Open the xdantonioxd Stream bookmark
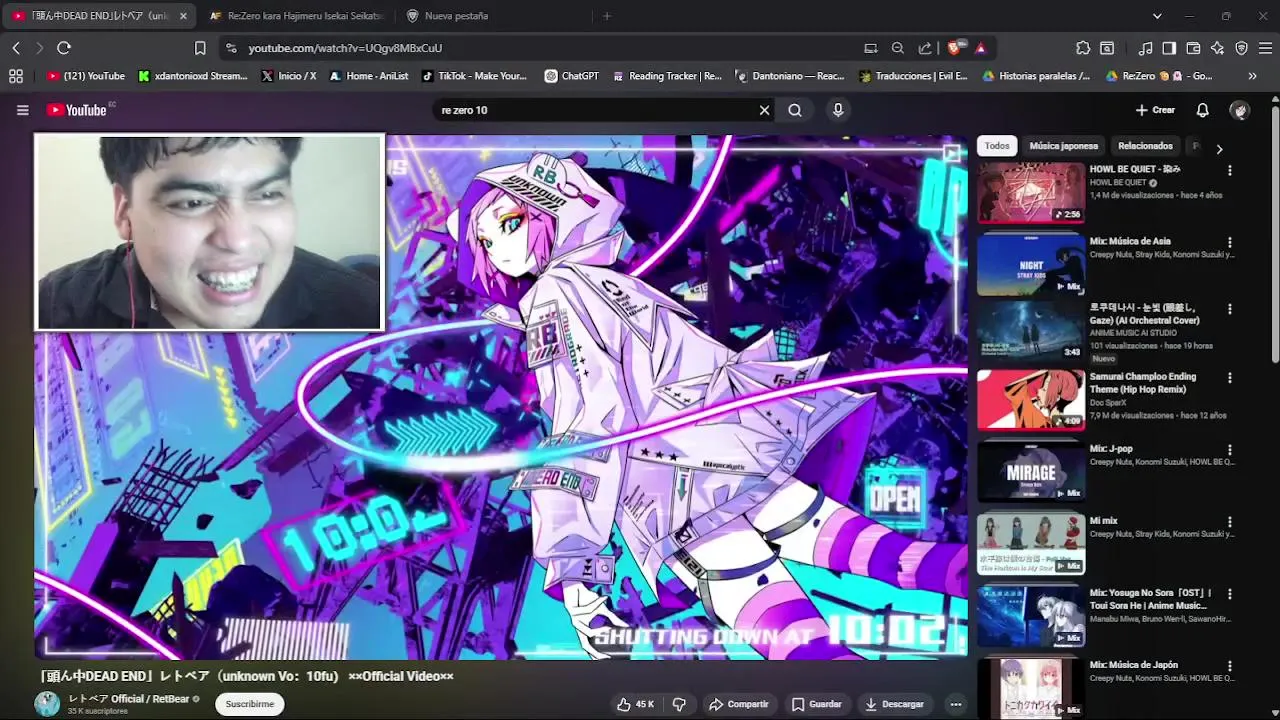The image size is (1280, 720). click(193, 76)
